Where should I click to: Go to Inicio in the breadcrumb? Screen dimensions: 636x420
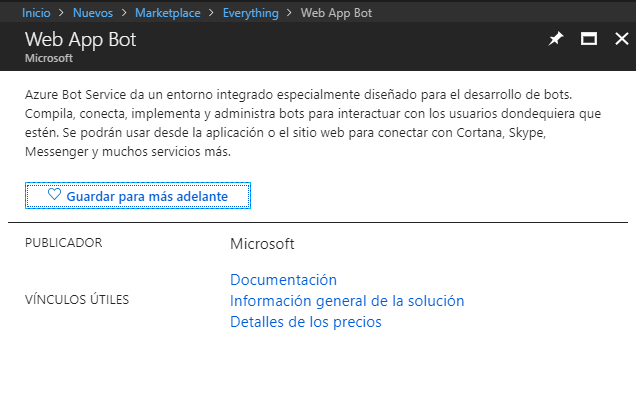[x=36, y=13]
